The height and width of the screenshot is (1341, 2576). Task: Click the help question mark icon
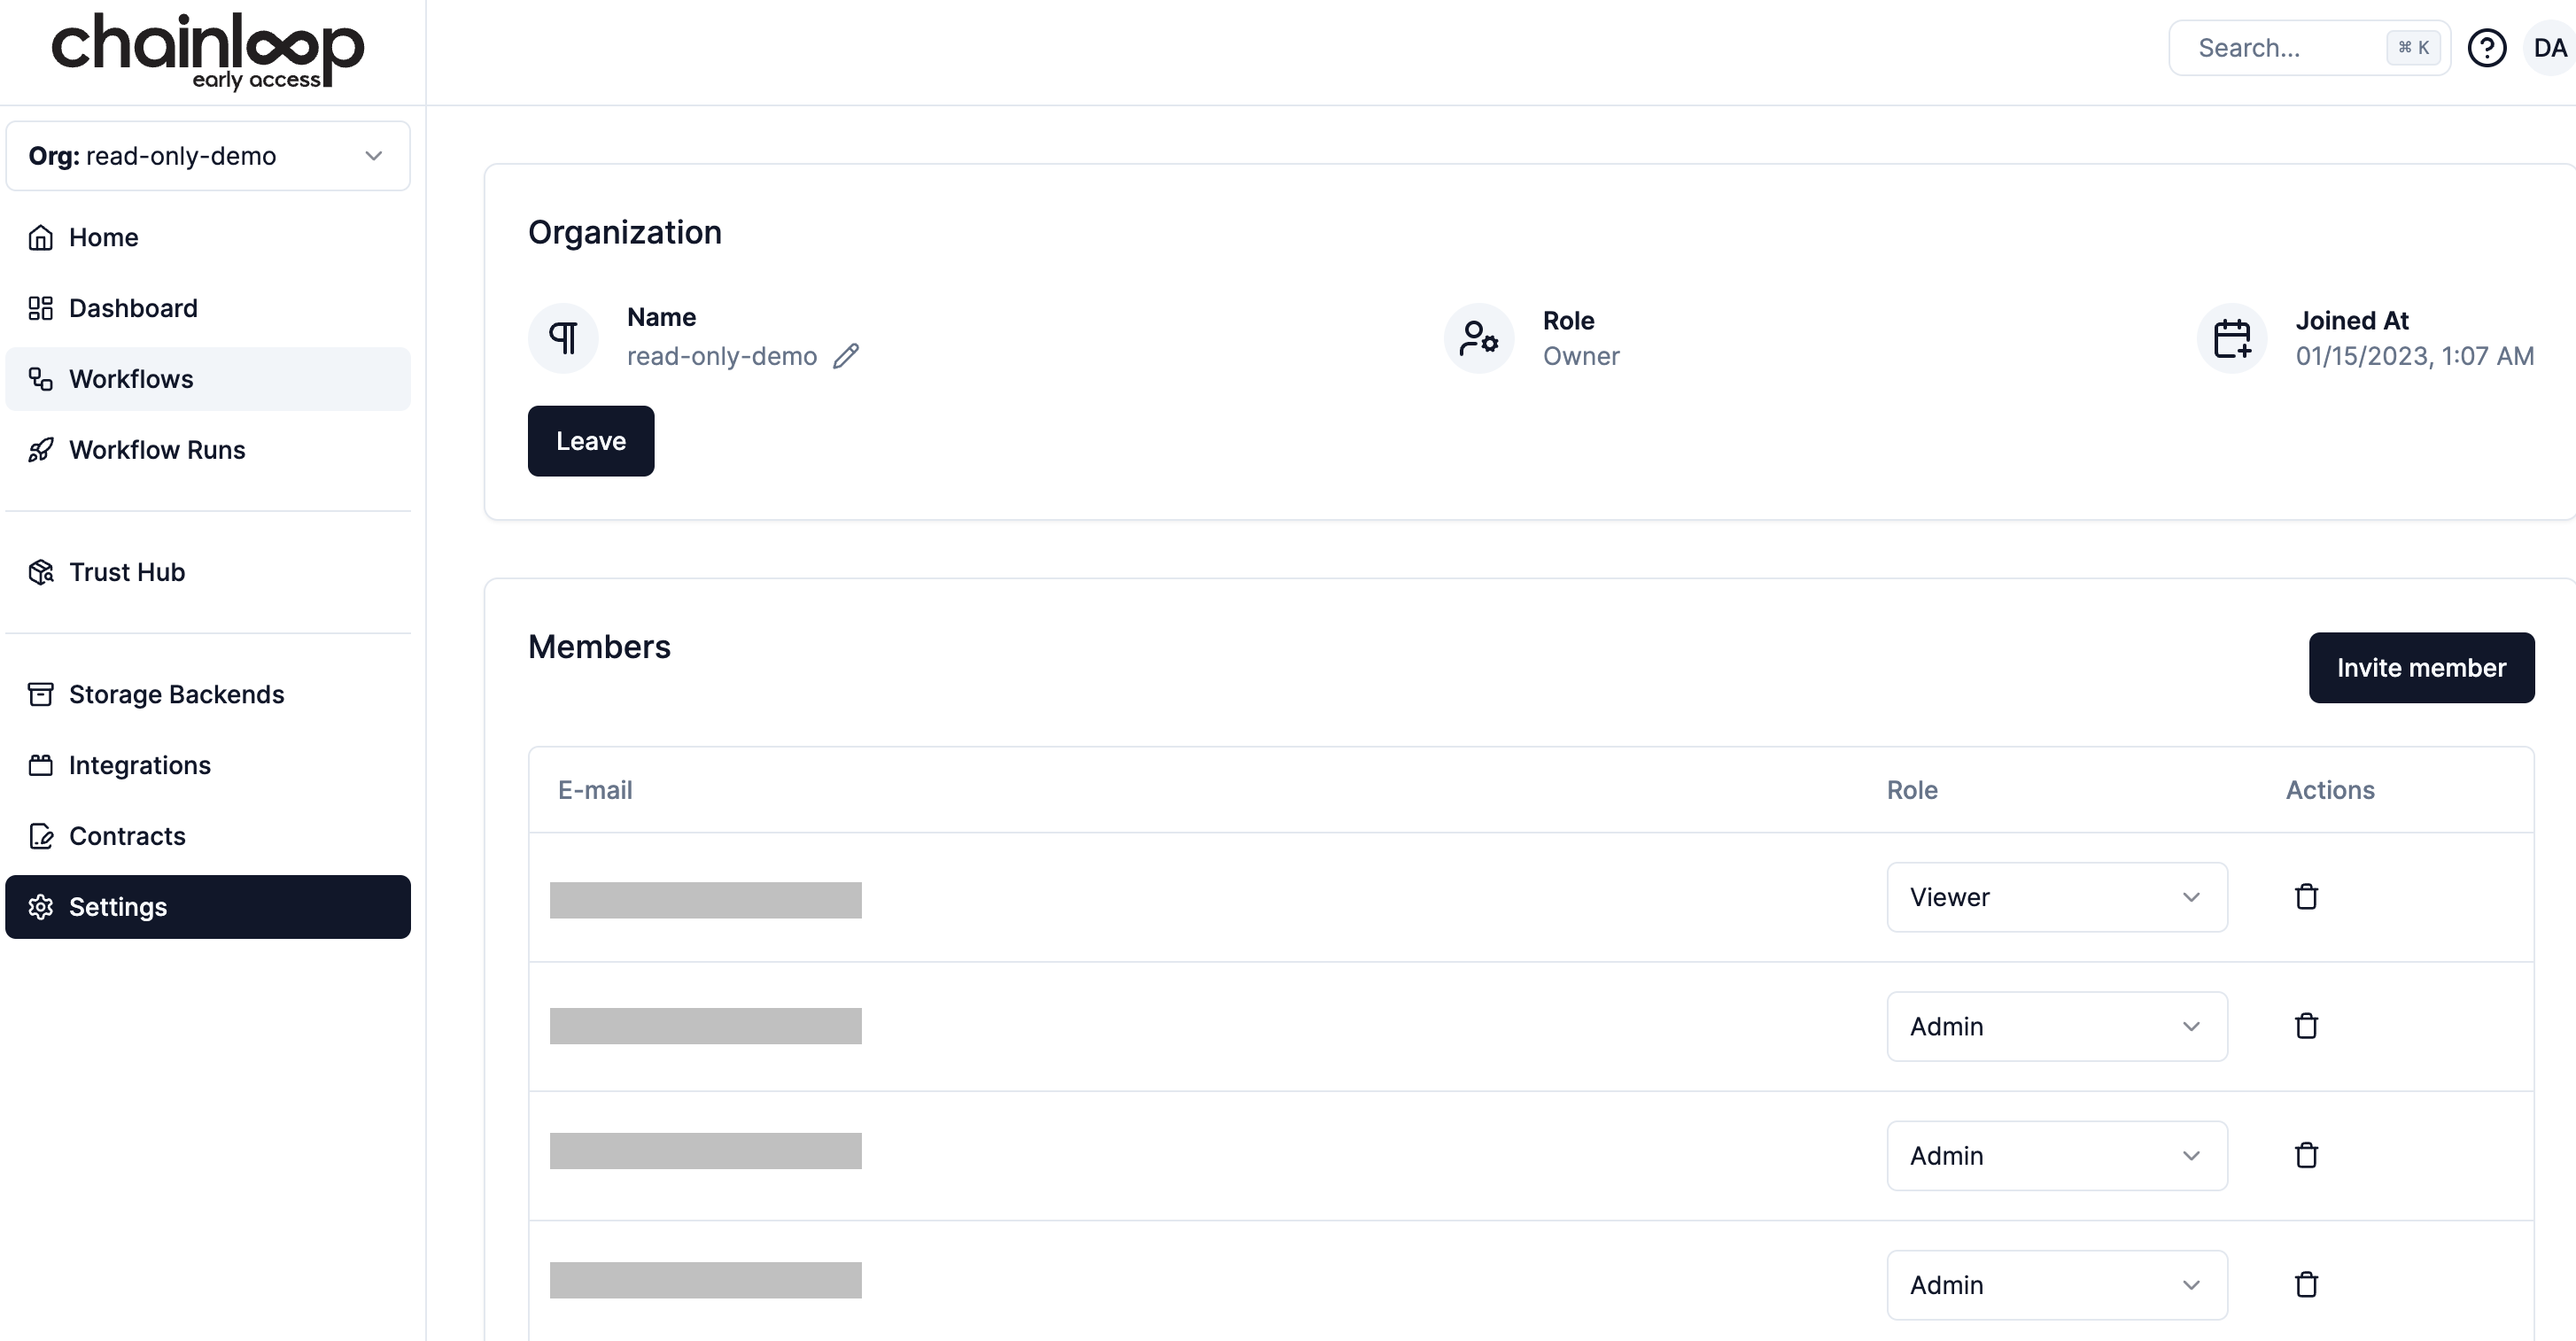tap(2488, 47)
